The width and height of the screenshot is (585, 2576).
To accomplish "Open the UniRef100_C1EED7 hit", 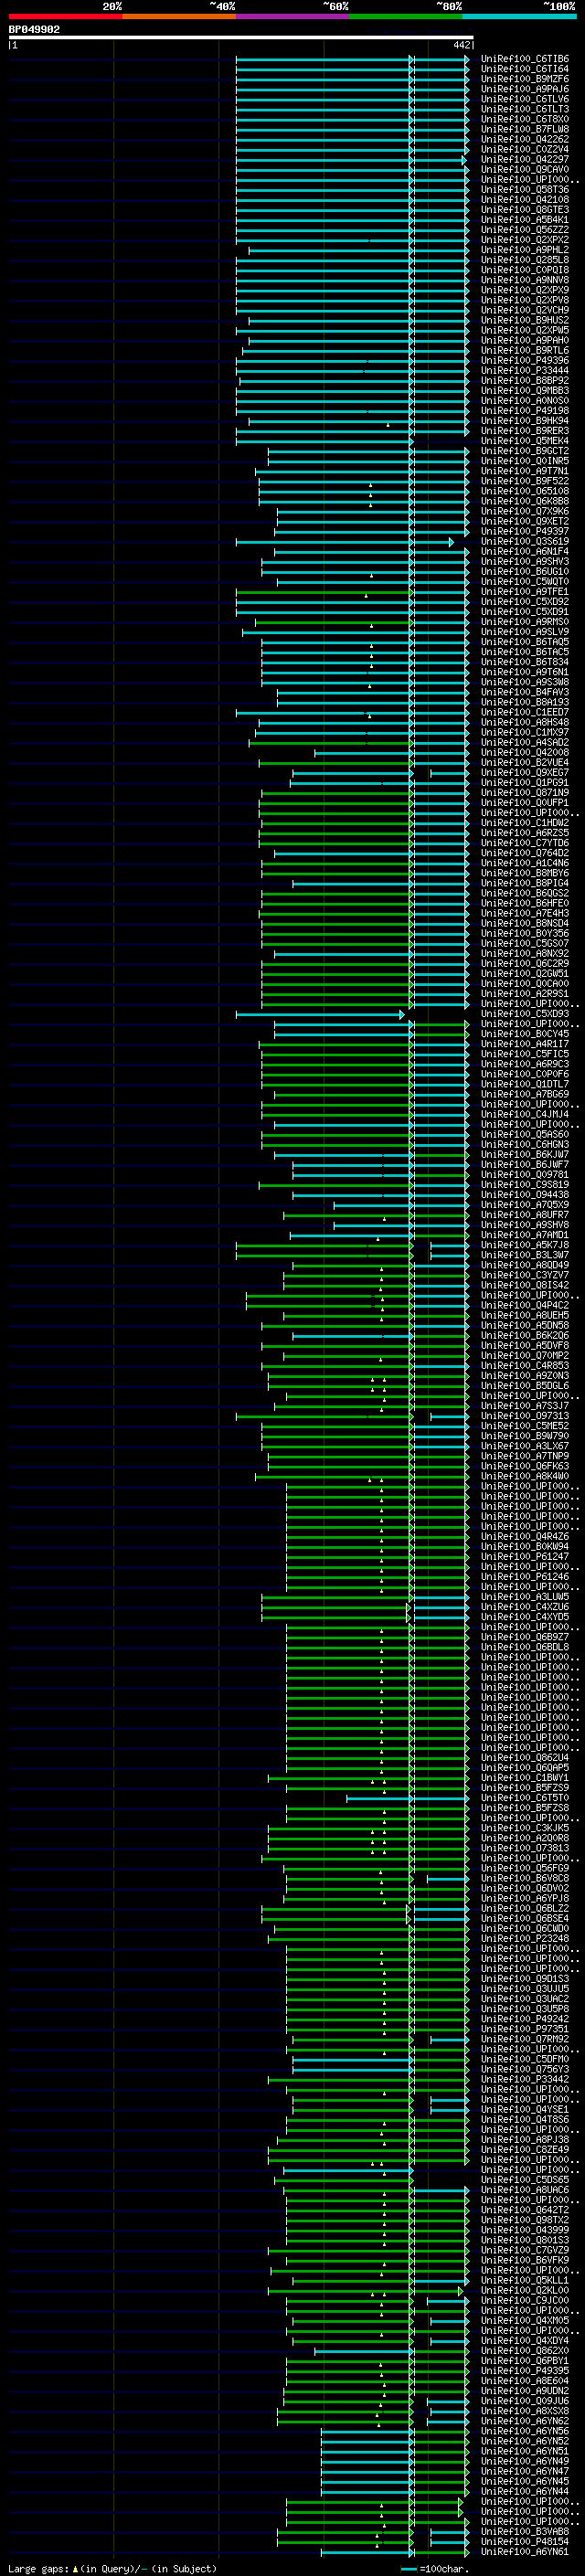I will click(x=525, y=712).
